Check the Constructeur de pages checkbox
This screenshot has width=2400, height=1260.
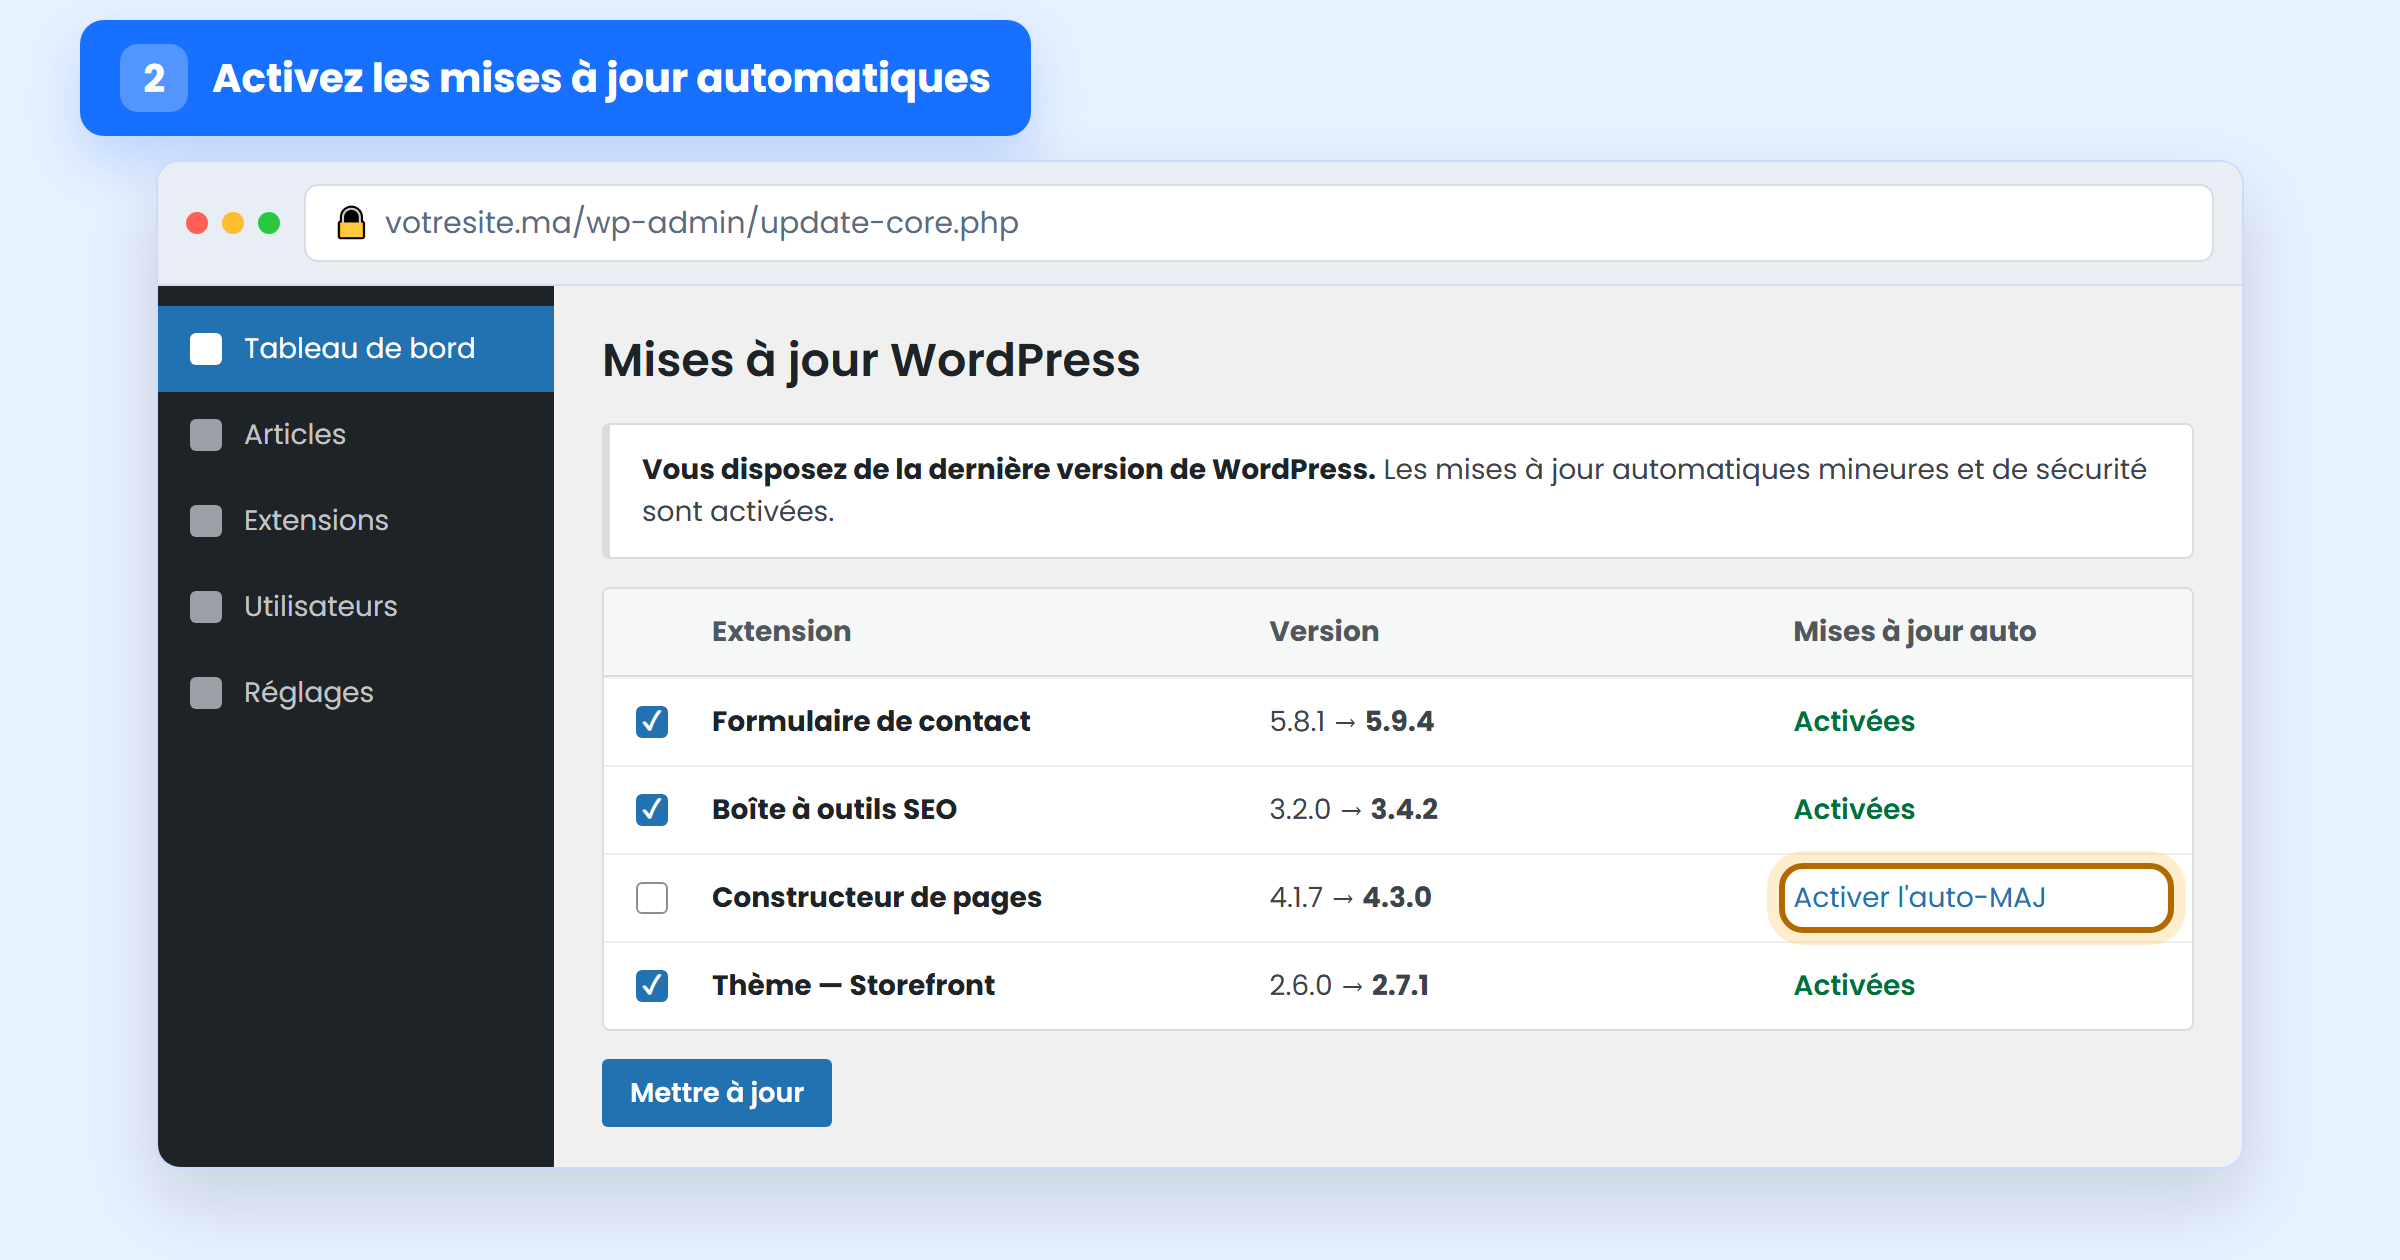[652, 898]
